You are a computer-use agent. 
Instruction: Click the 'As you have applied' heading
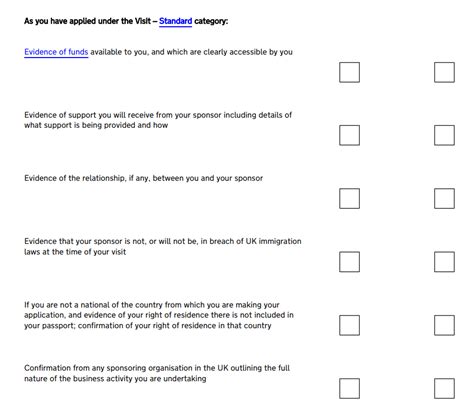126,21
